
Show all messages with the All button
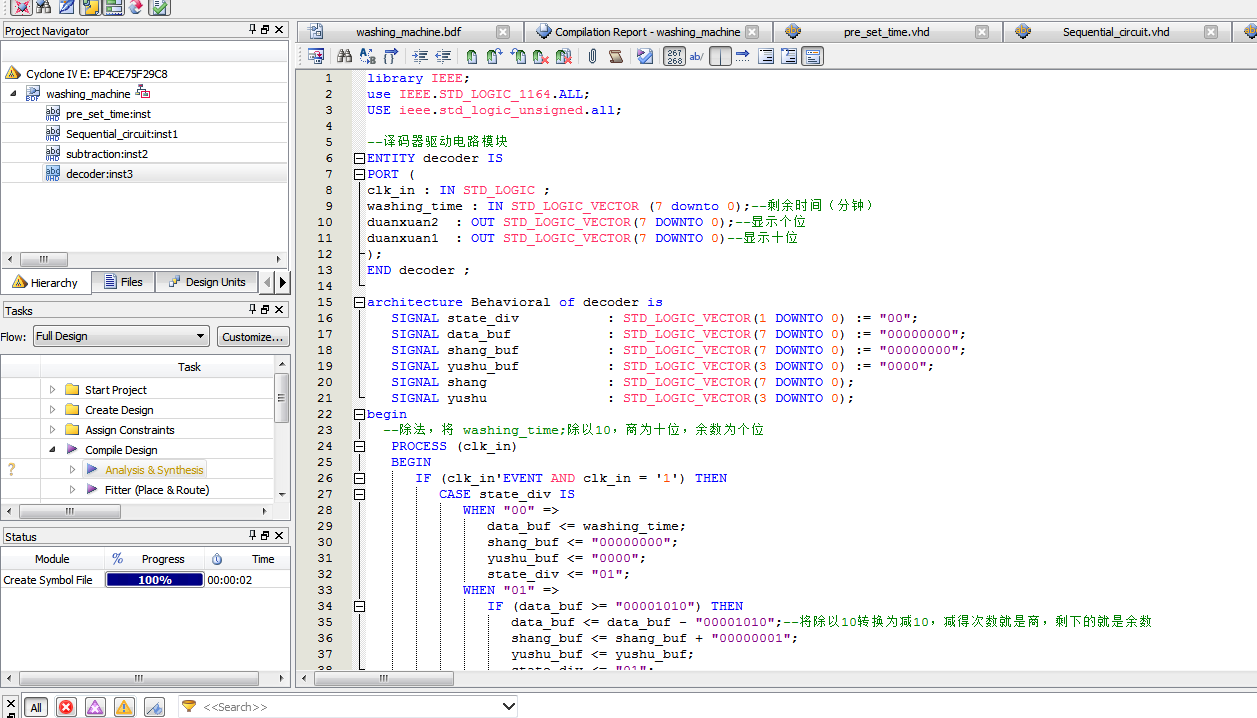(x=35, y=707)
